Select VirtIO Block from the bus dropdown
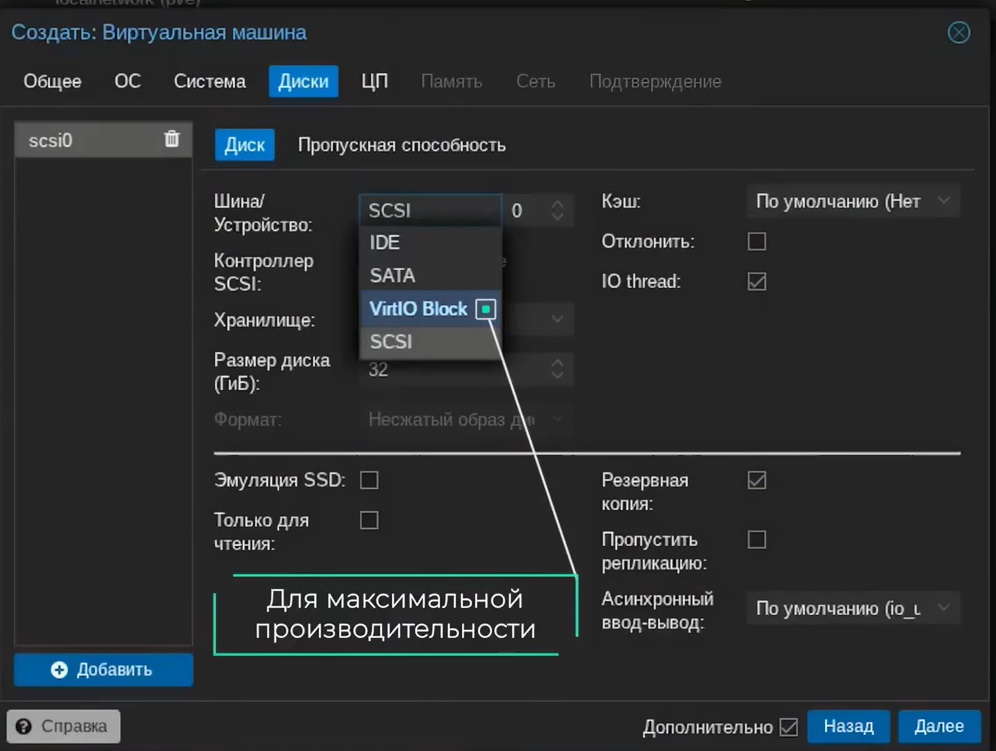 coord(418,308)
